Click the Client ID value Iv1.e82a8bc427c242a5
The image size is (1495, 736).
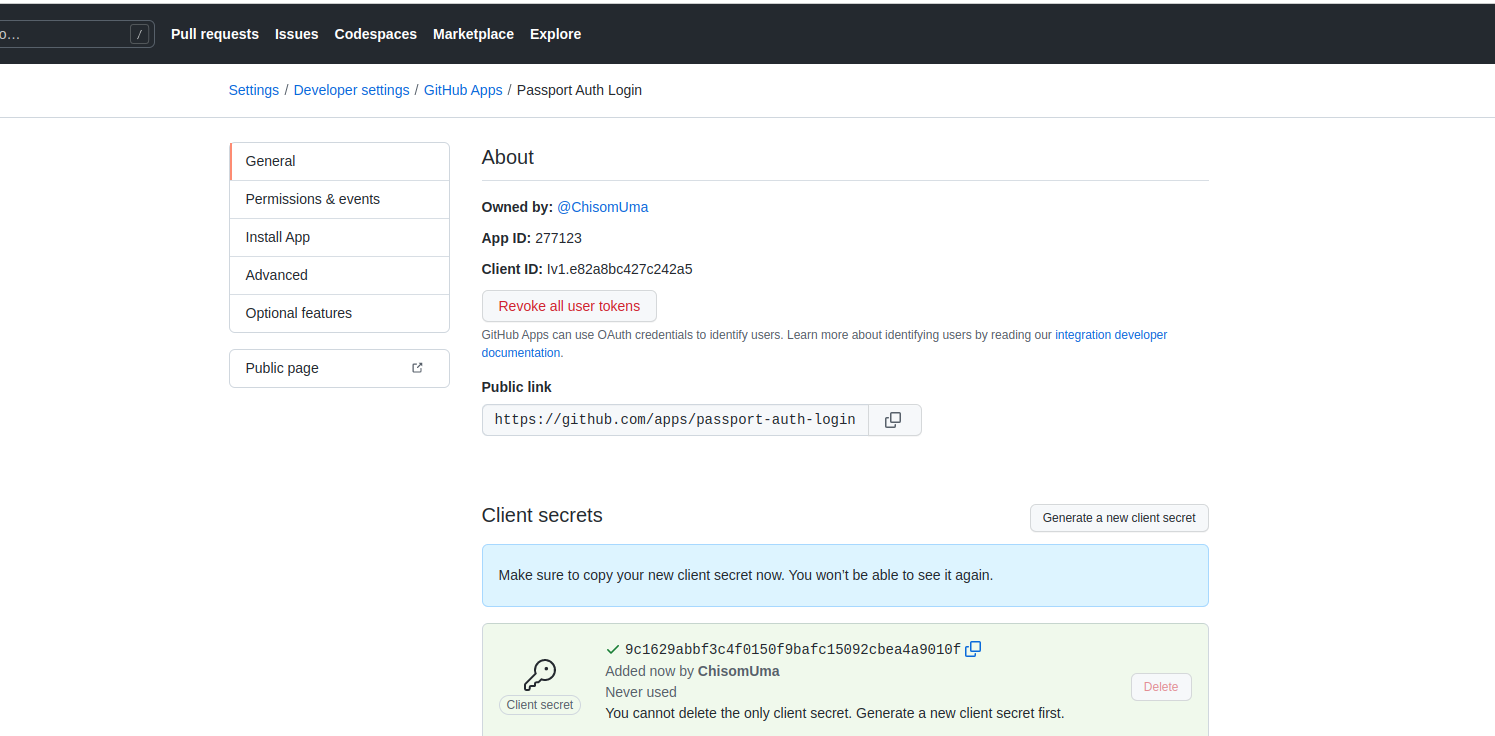[x=619, y=269]
